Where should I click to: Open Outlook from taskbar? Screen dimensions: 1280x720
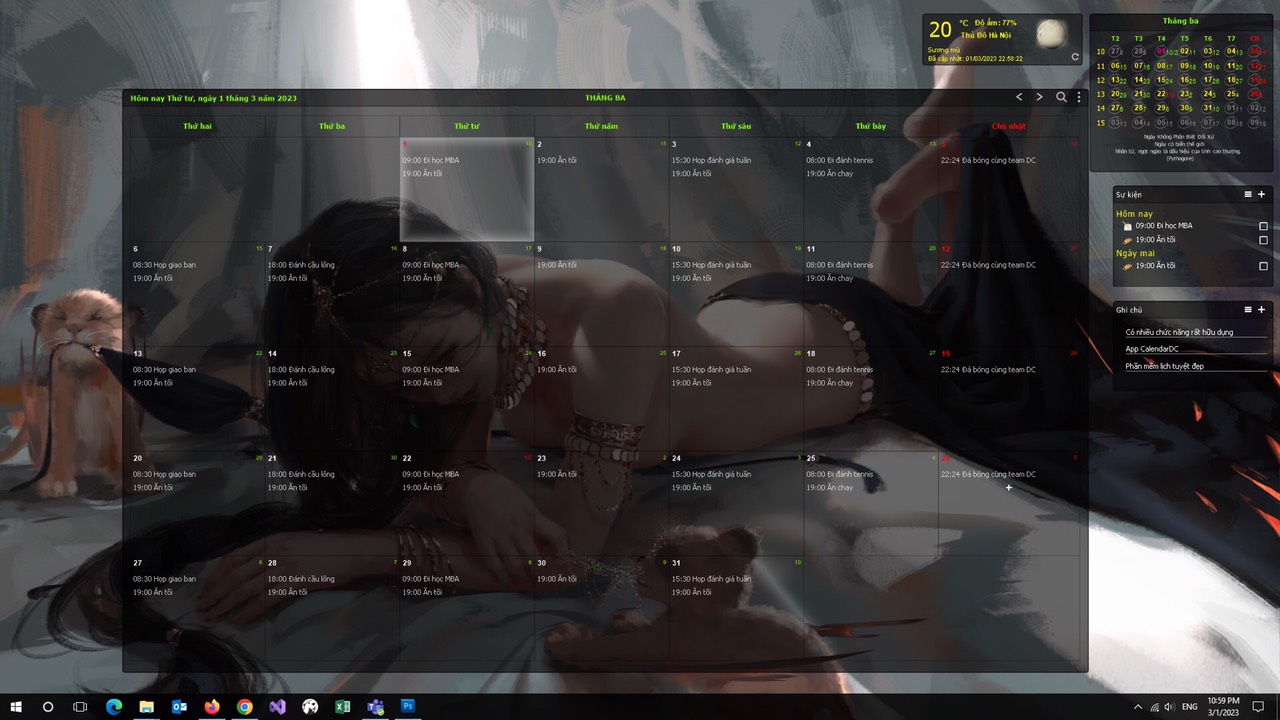[x=179, y=706]
